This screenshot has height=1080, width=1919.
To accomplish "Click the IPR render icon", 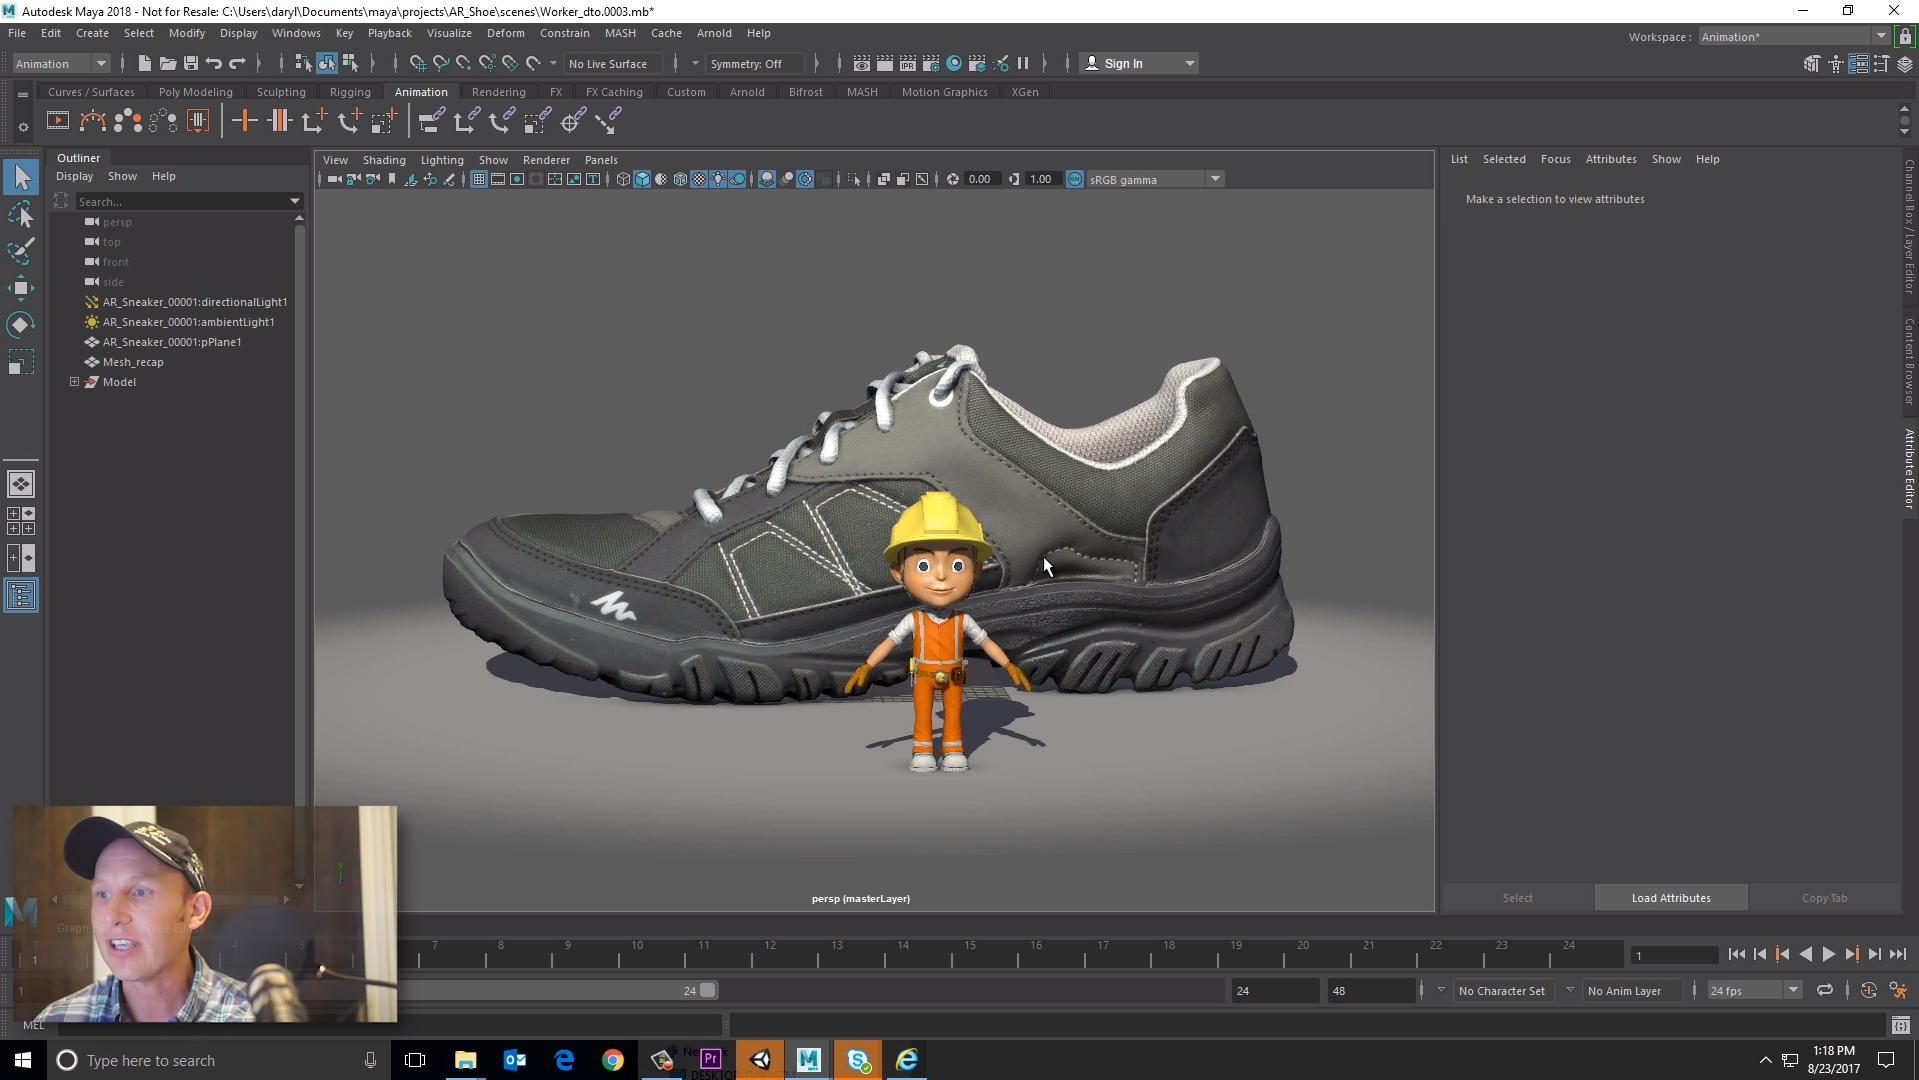I will (908, 63).
